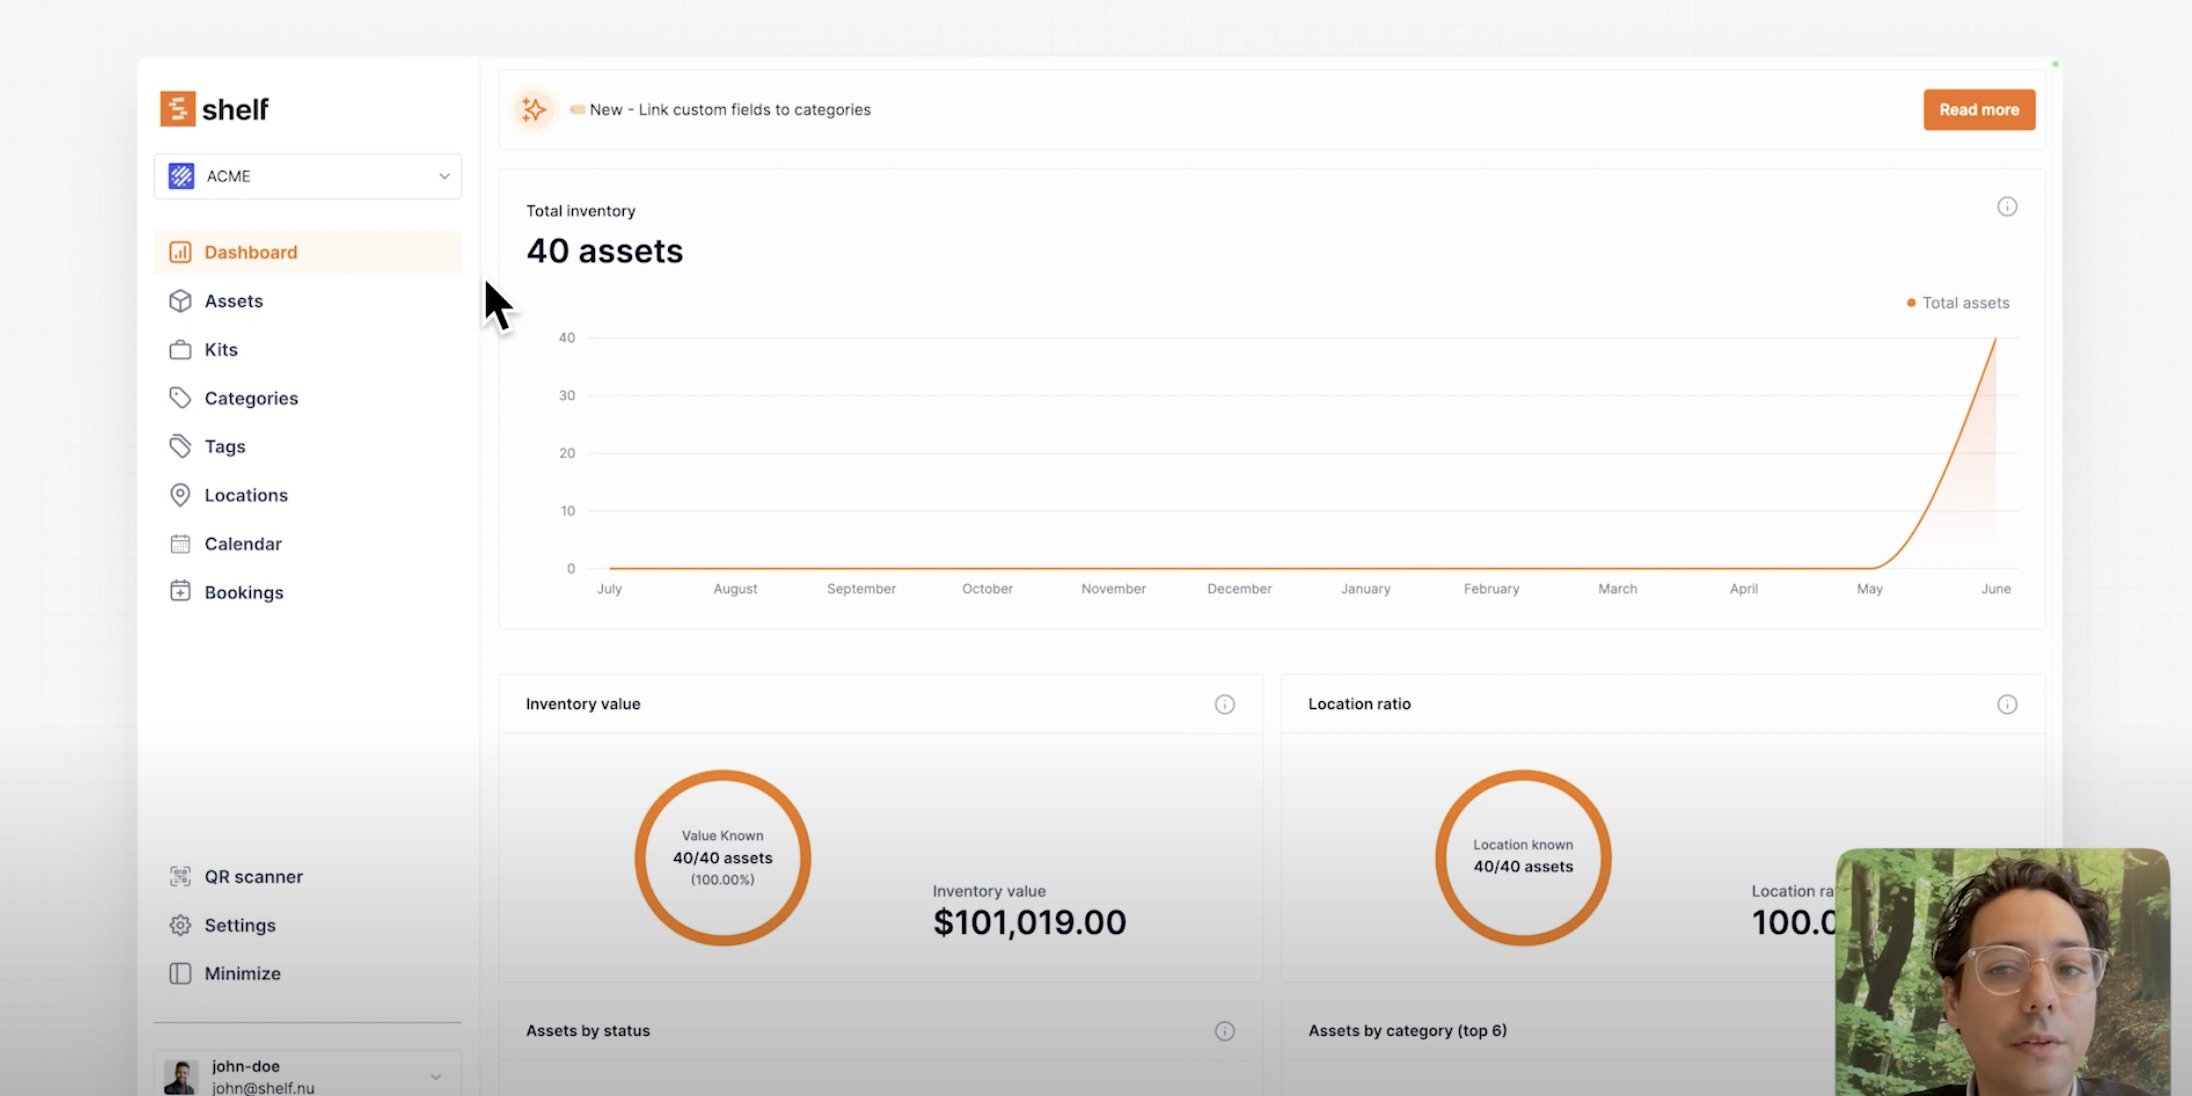Click the Value Known donut chart
2192x1096 pixels.
[722, 856]
